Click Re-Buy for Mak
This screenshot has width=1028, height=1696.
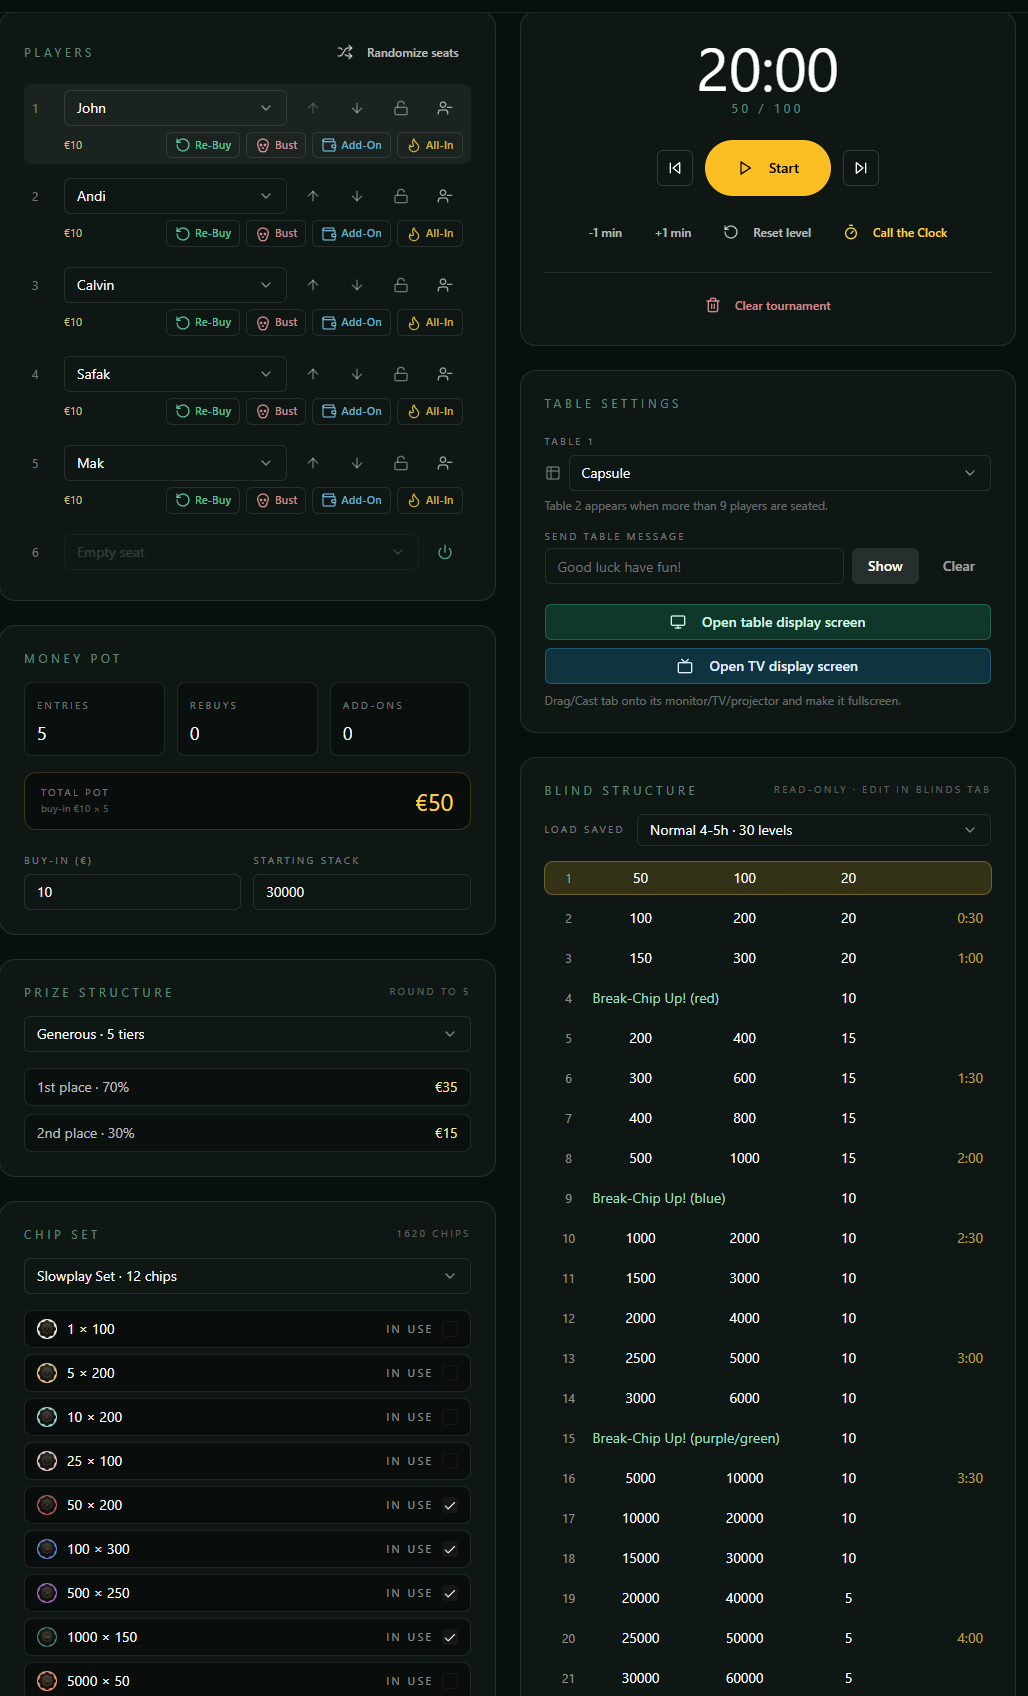[x=203, y=500]
